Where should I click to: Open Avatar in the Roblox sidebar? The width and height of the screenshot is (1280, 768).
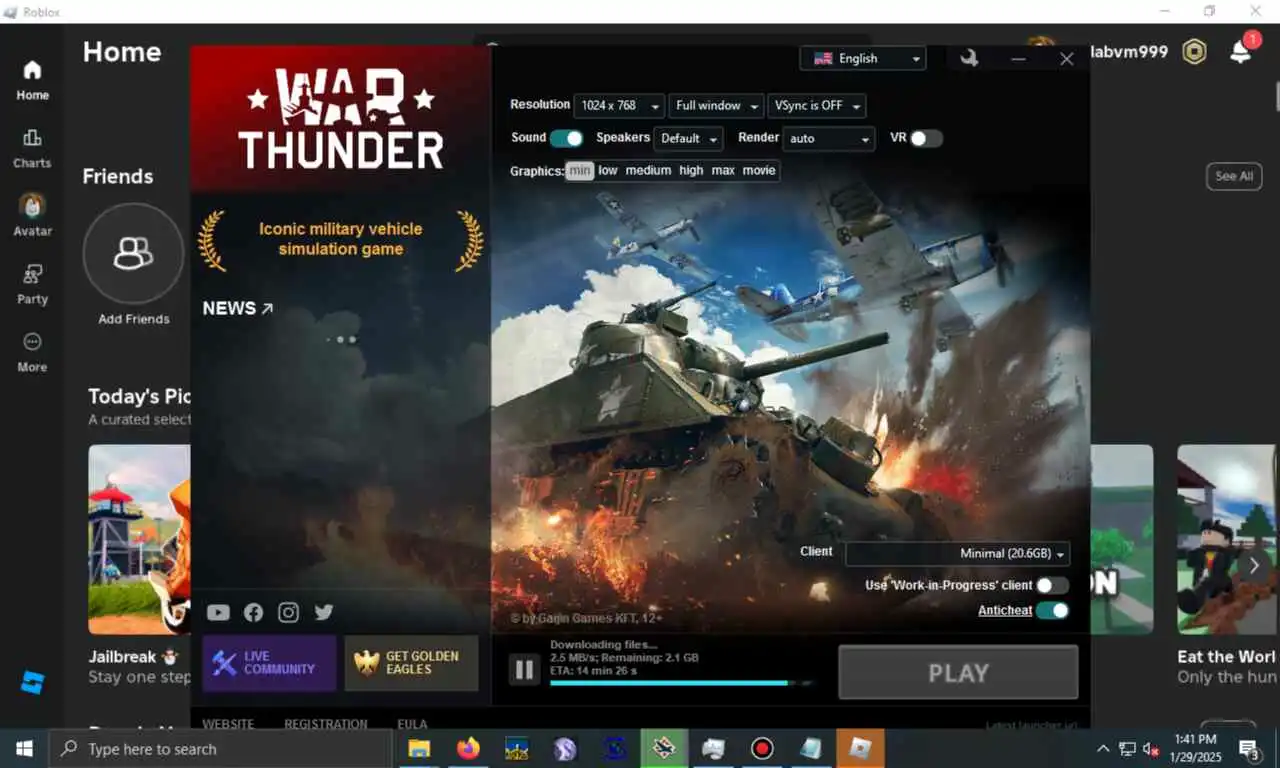pos(32,215)
